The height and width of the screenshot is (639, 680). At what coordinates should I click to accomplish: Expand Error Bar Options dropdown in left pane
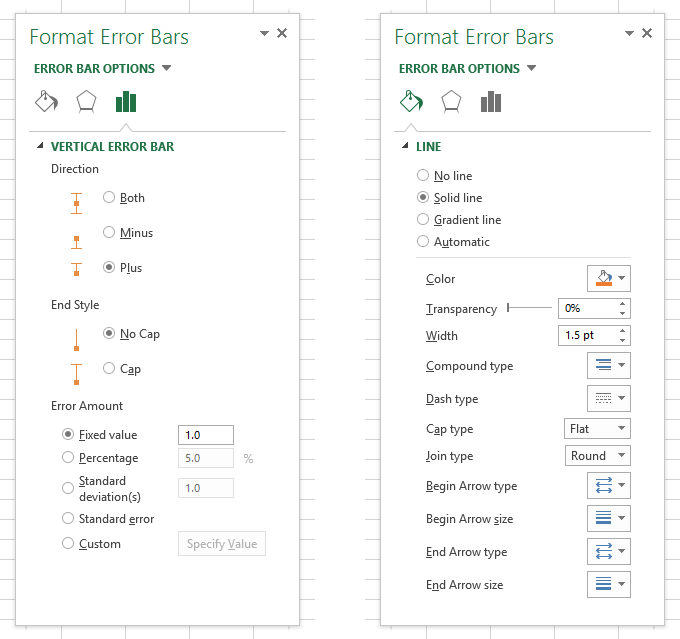click(167, 68)
